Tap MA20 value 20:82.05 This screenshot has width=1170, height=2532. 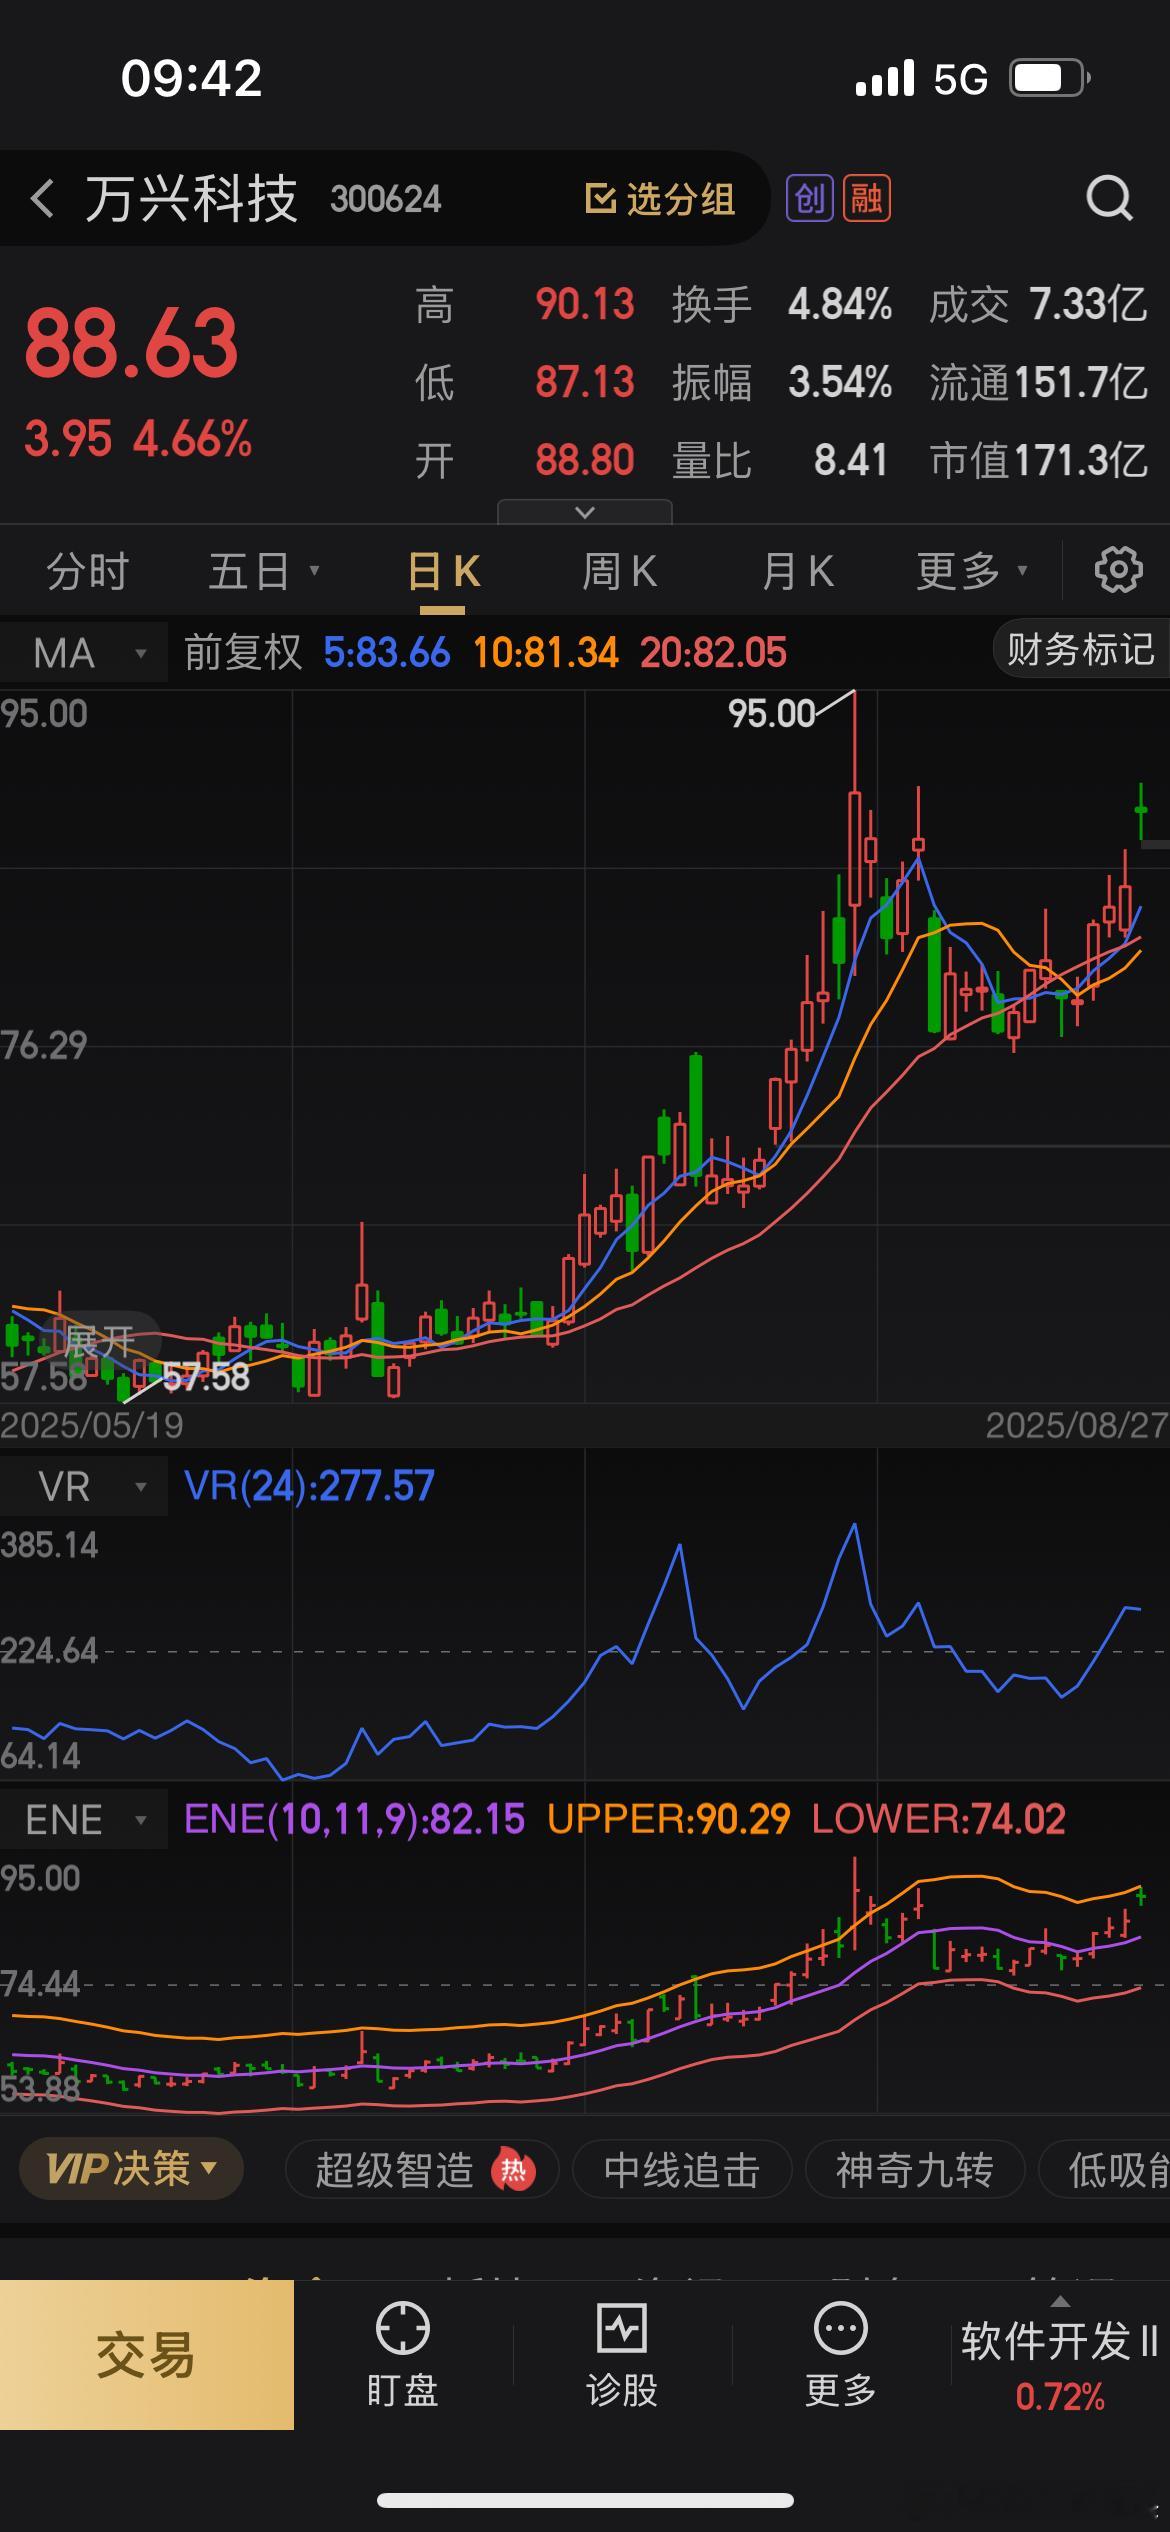click(x=714, y=653)
